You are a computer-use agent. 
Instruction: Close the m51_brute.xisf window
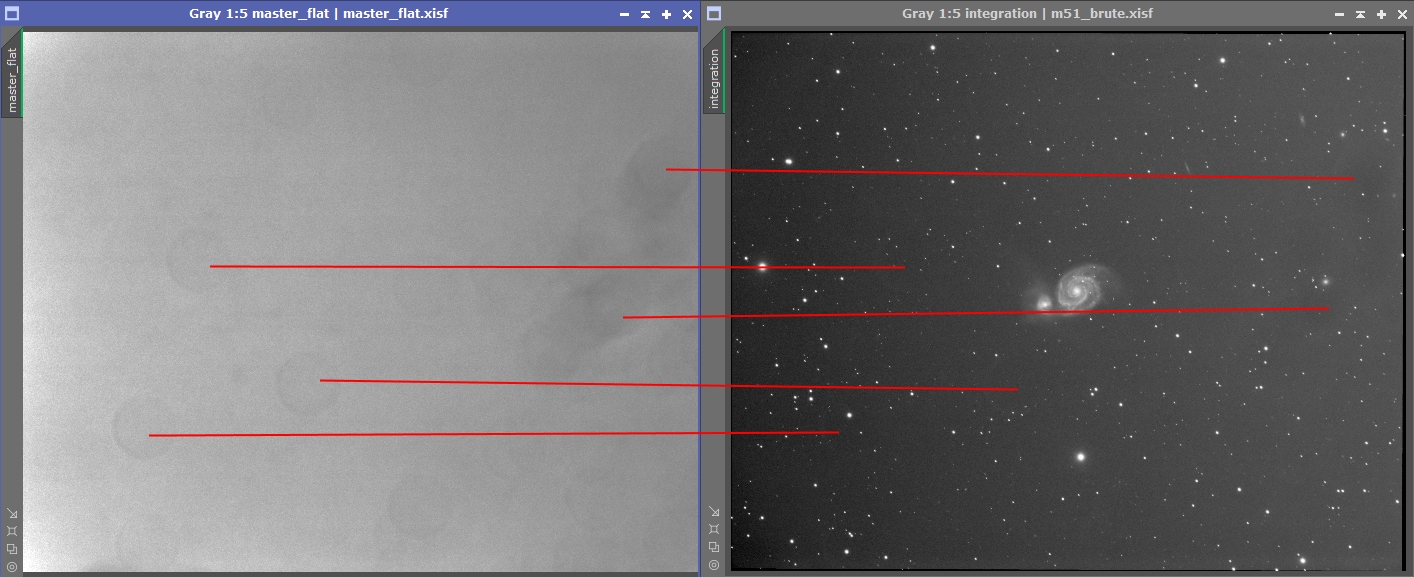tap(1401, 14)
